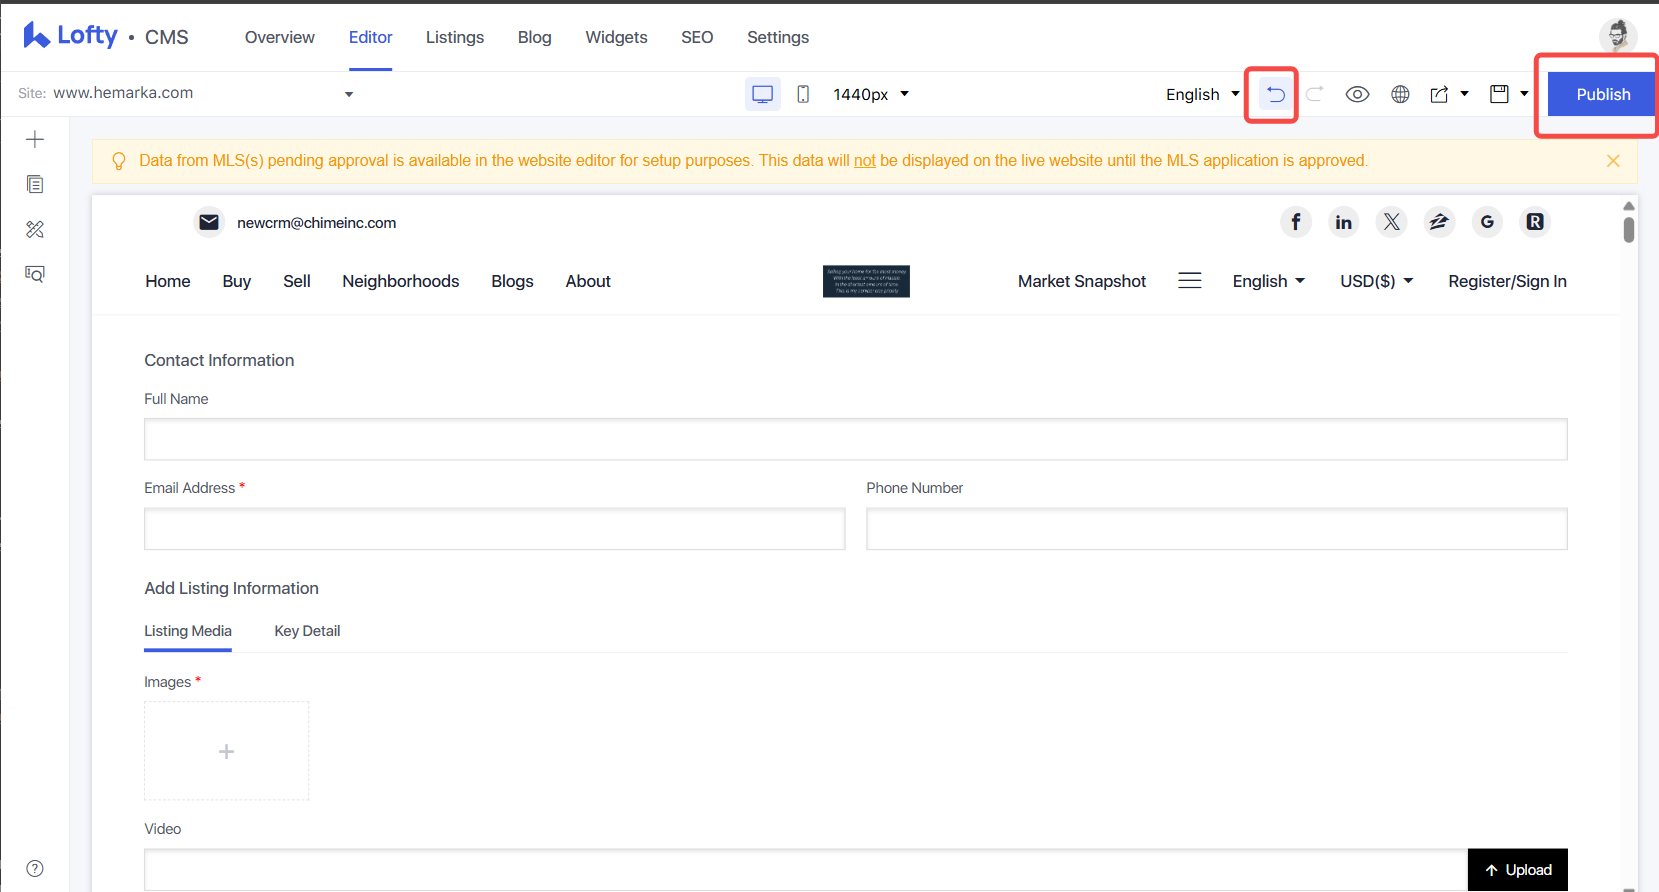Image resolution: width=1659 pixels, height=892 pixels.
Task: Open the editor English language dropdown
Action: [1203, 94]
